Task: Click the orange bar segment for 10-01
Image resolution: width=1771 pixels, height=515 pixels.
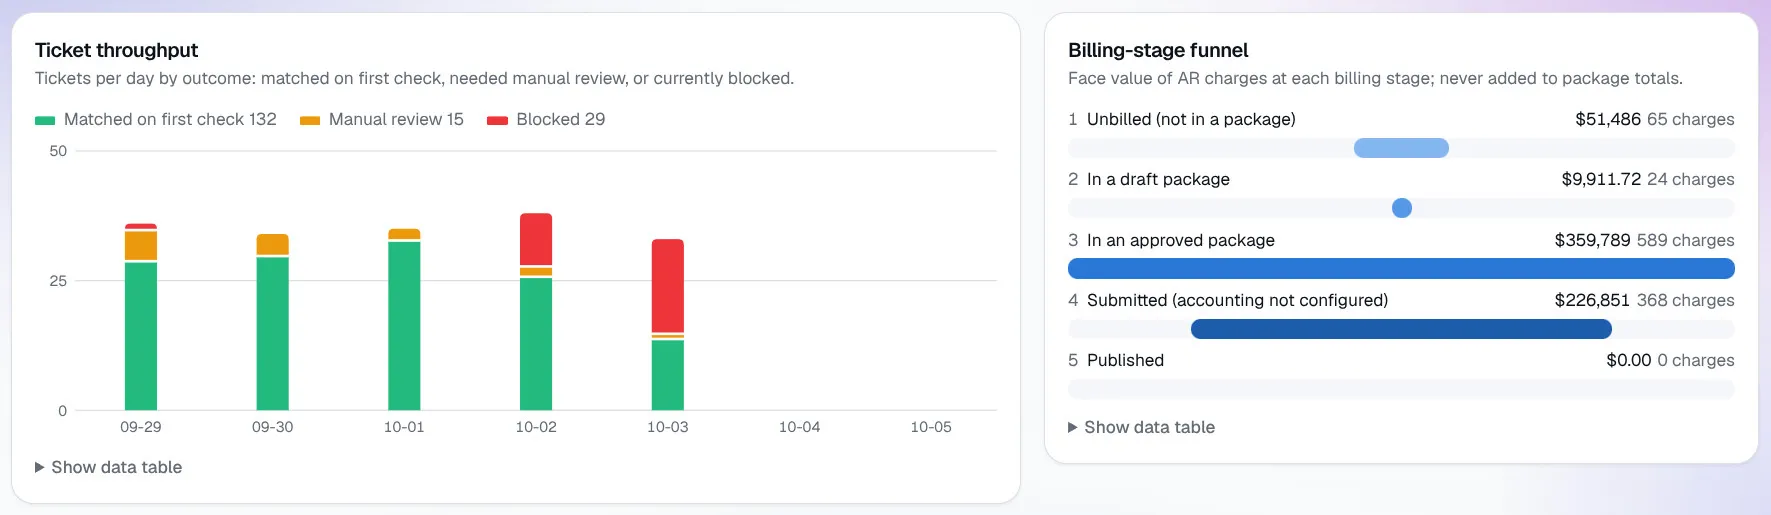Action: coord(404,234)
